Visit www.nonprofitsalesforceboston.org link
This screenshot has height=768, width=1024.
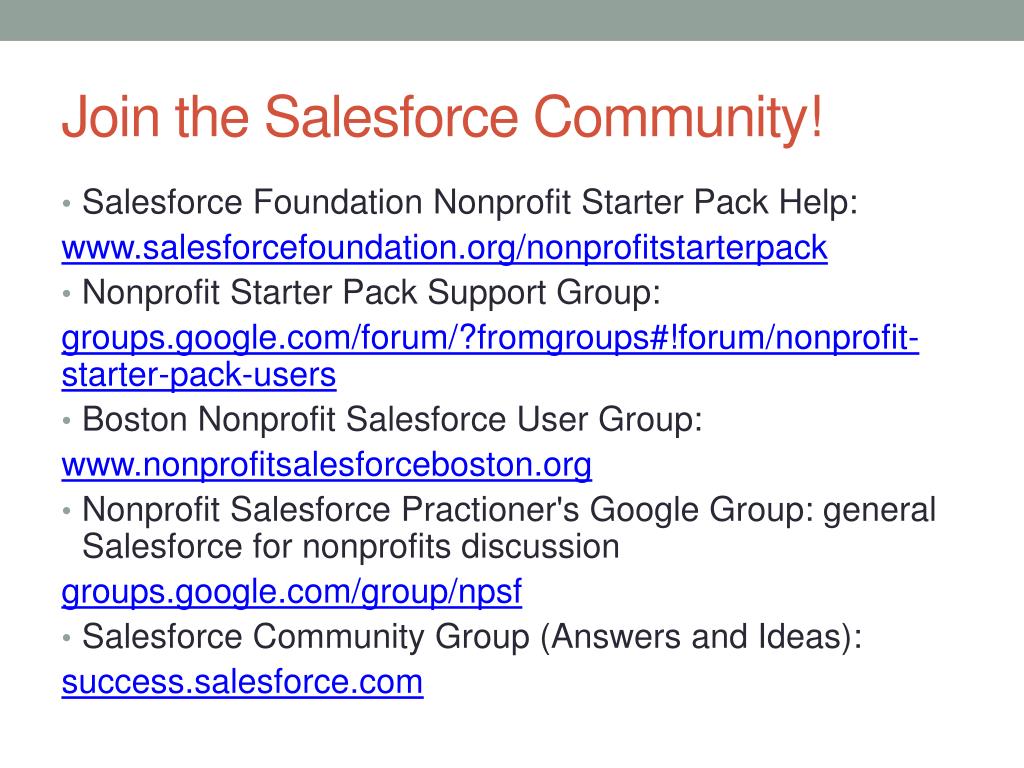pyautogui.click(x=327, y=465)
